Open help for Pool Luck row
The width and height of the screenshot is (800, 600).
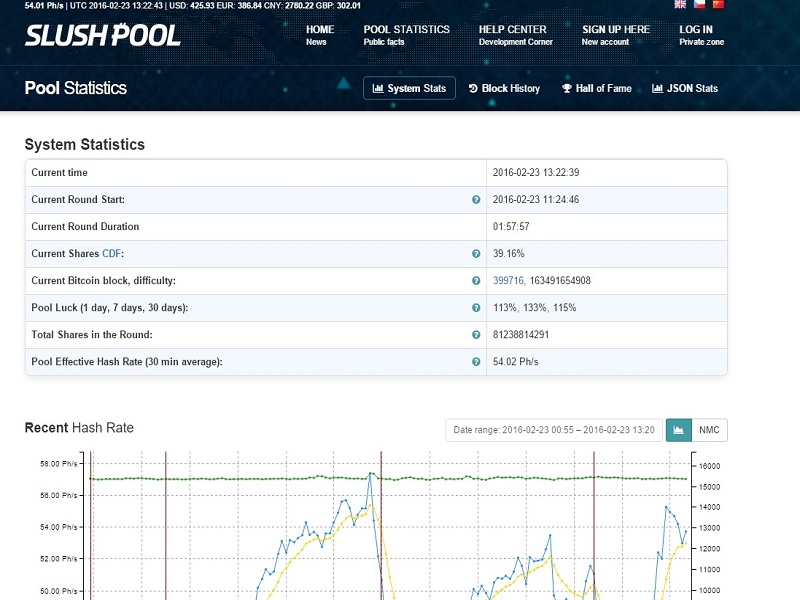(476, 308)
